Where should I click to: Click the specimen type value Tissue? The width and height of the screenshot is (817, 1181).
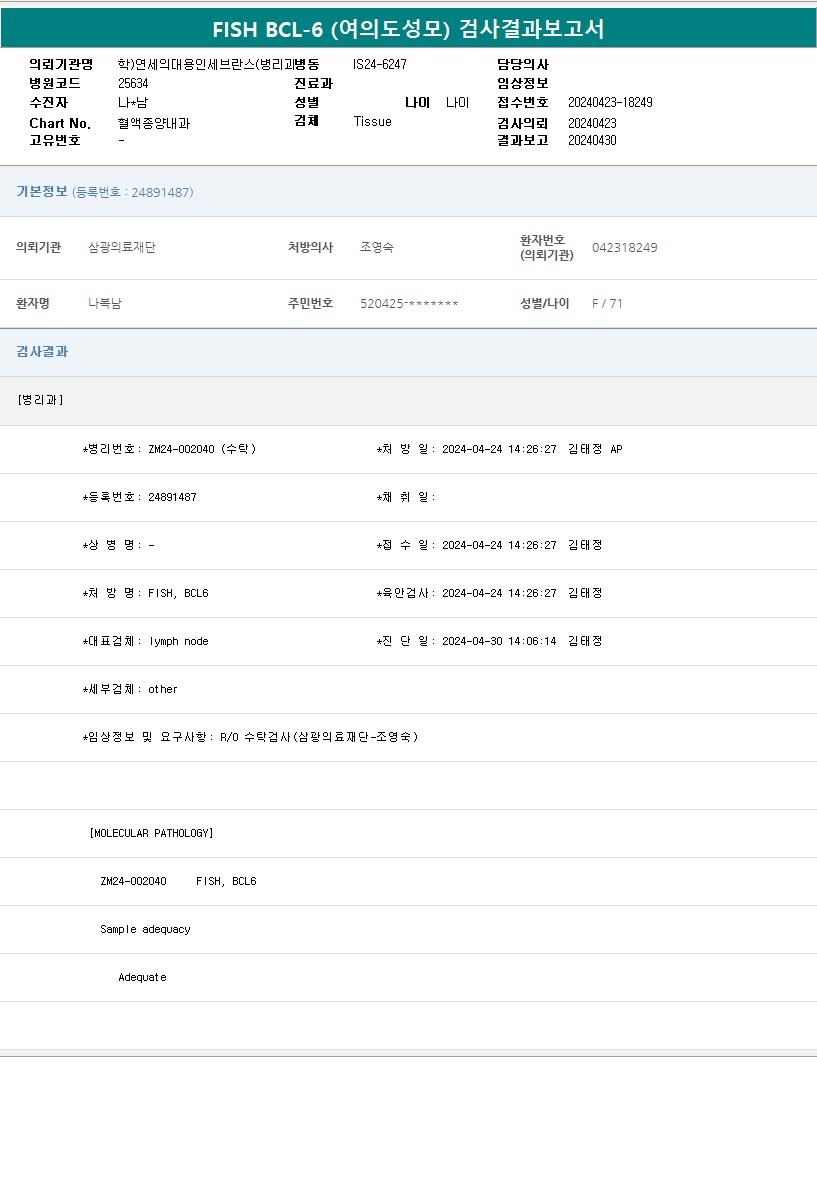(372, 122)
